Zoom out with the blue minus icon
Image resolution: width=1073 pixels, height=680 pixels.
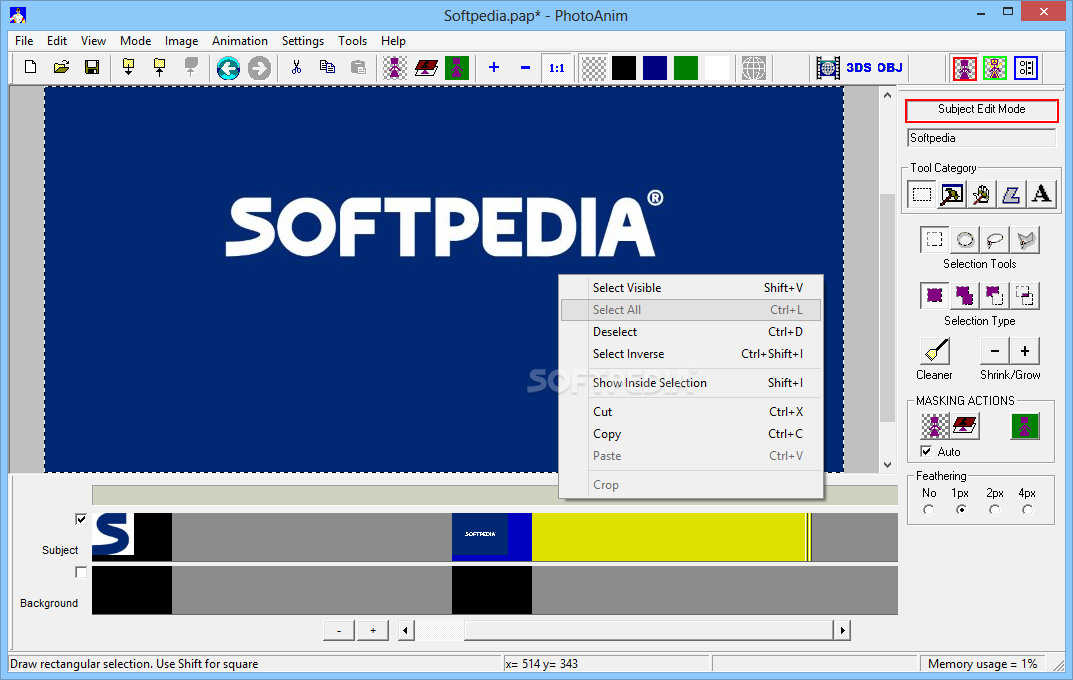(x=526, y=67)
